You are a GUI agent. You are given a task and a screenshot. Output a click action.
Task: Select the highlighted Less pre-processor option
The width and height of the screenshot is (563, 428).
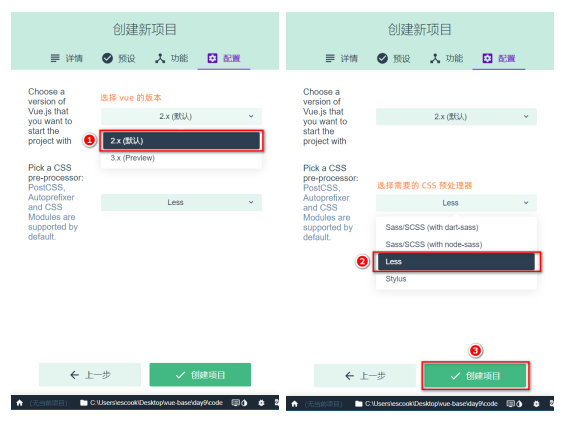click(456, 262)
